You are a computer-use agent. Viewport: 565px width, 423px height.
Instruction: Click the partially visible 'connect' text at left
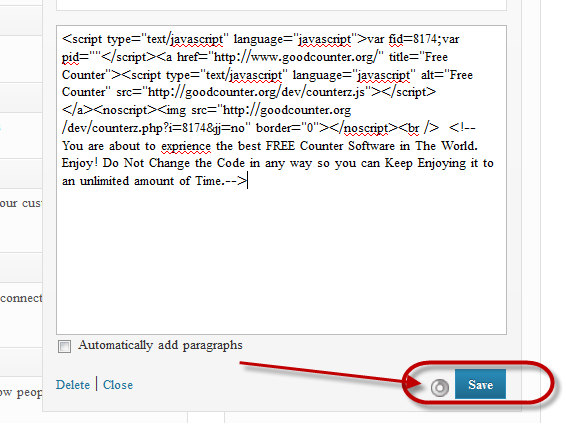pyautogui.click(x=21, y=298)
